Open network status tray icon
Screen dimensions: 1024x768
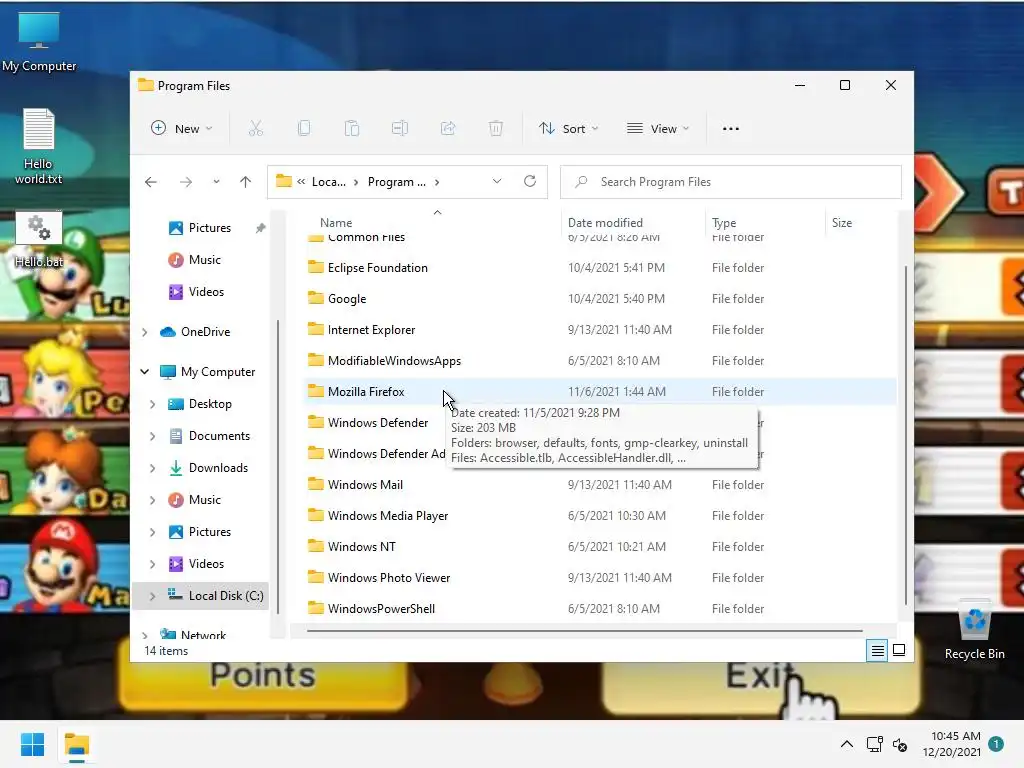coord(874,744)
